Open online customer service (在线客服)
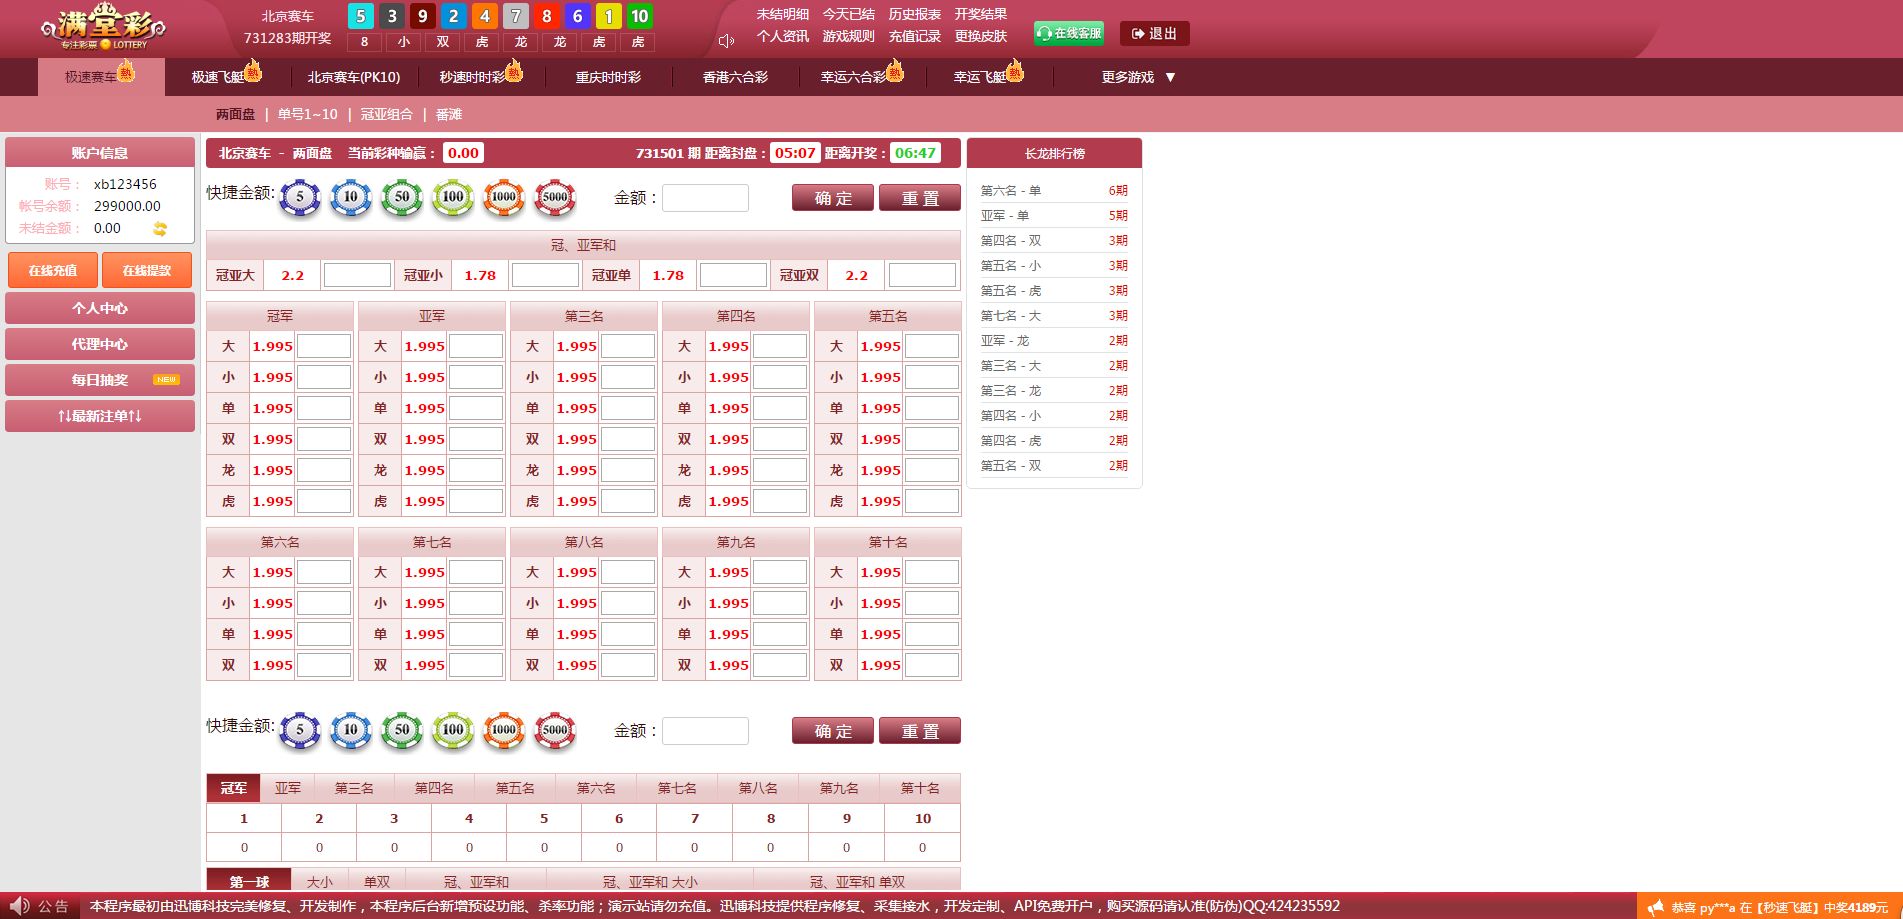 click(x=1069, y=34)
